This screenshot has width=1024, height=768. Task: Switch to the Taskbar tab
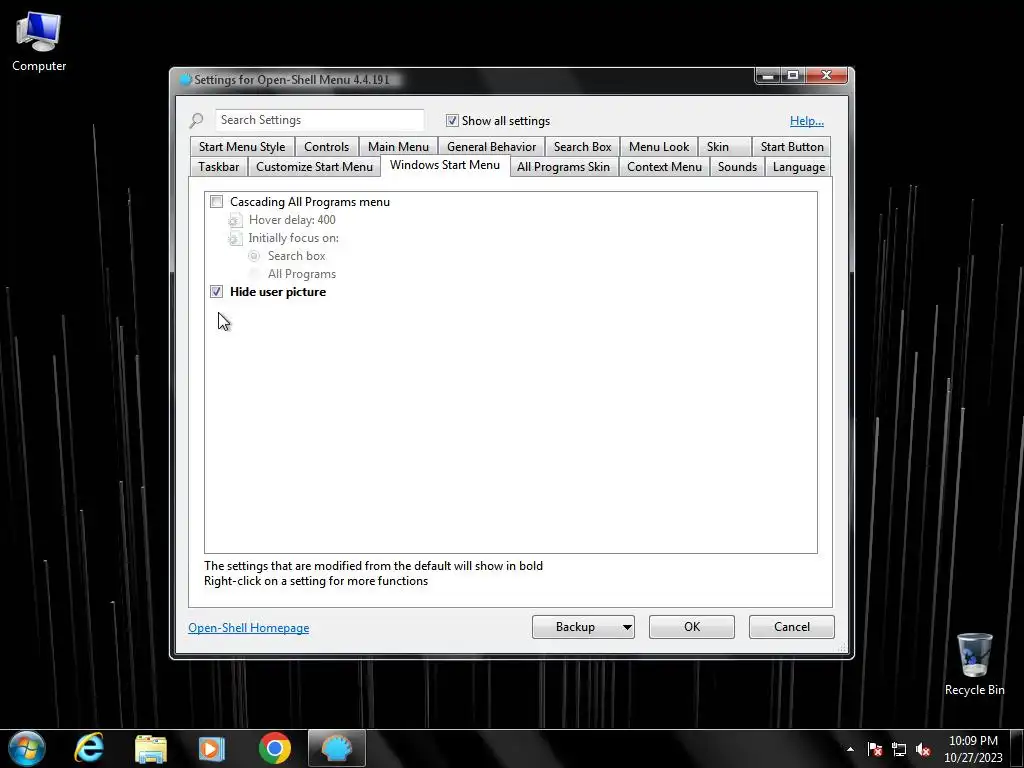click(x=218, y=167)
